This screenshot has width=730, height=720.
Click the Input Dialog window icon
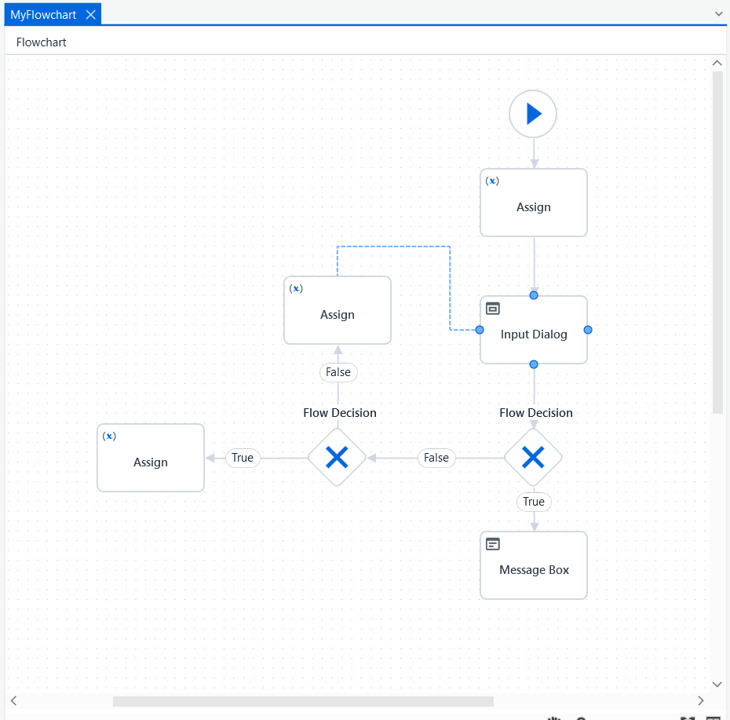click(x=493, y=309)
